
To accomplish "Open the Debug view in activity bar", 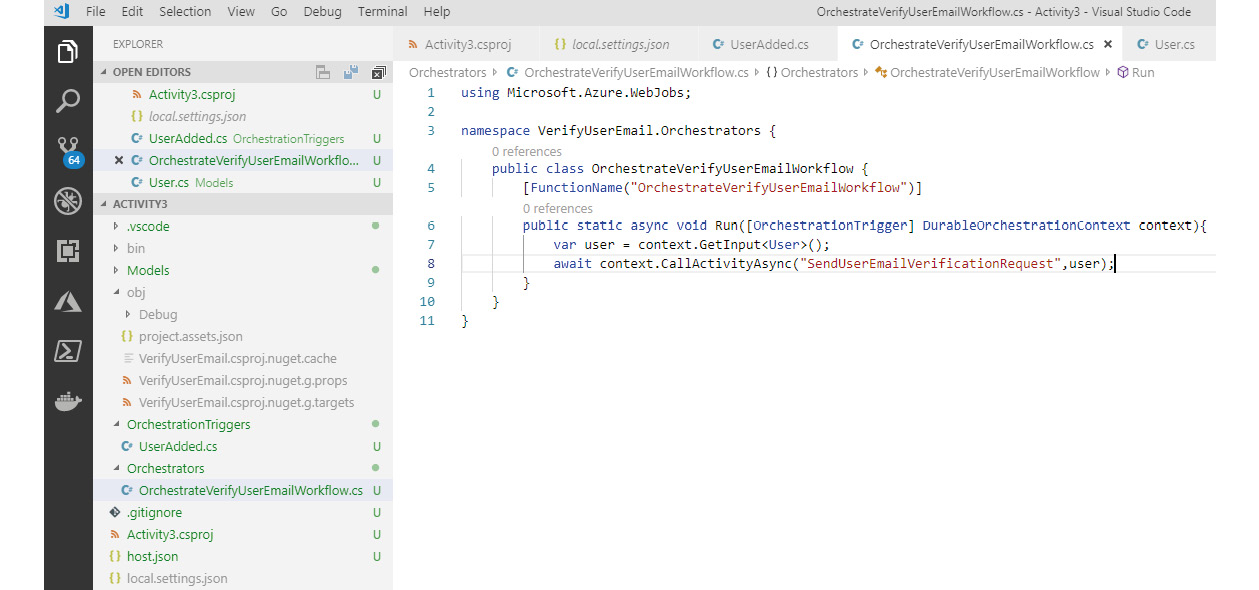I will click(68, 201).
